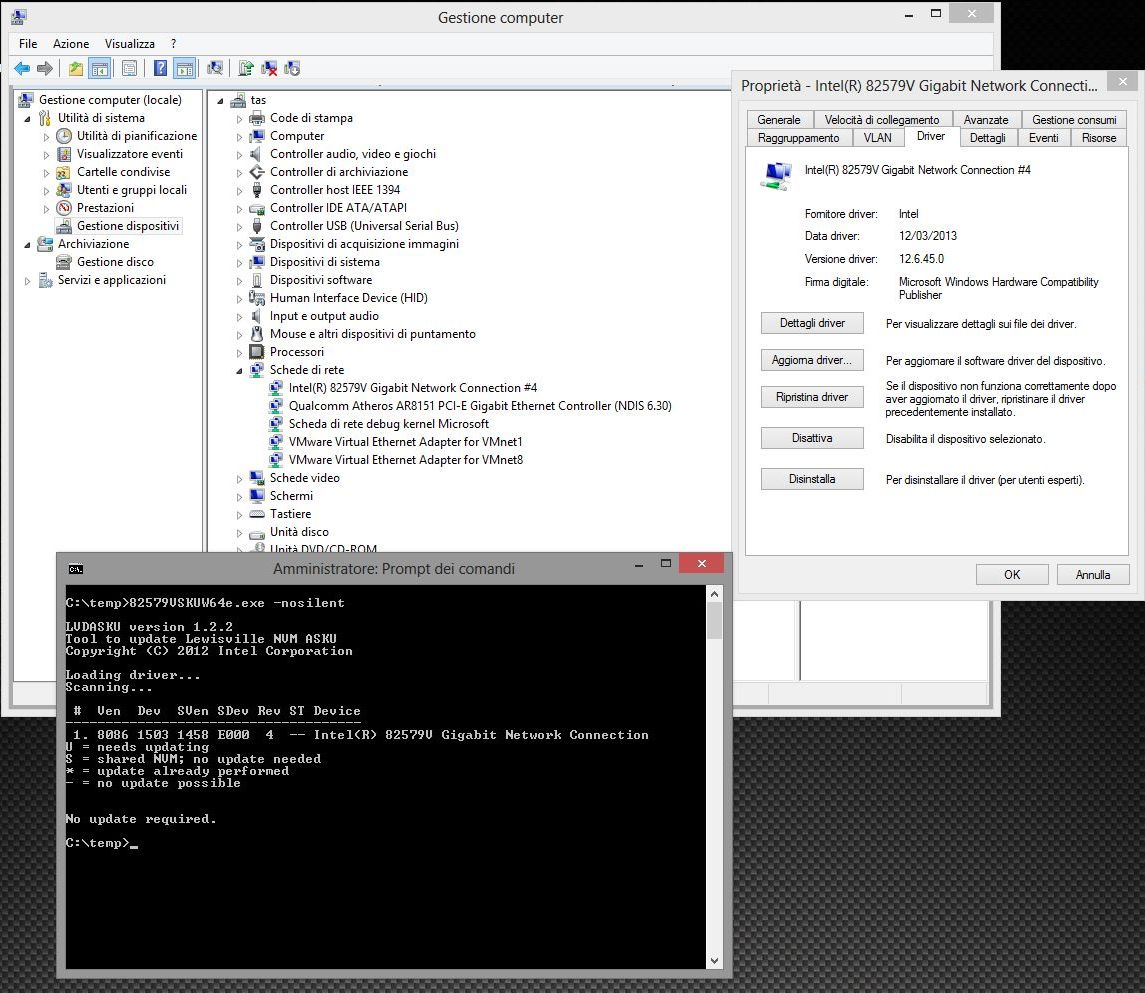This screenshot has height=993, width=1145.
Task: Toggle the action pane toolbar icon
Action: tap(185, 69)
